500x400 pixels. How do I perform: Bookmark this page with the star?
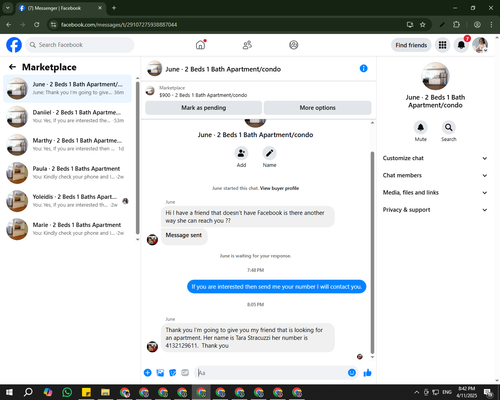click(x=423, y=24)
